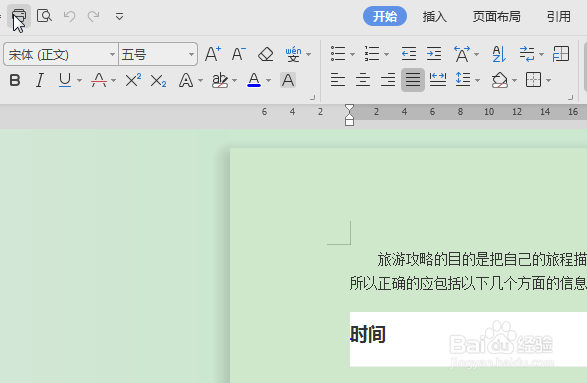Click the borders icon
This screenshot has width=587, height=383.
533,80
